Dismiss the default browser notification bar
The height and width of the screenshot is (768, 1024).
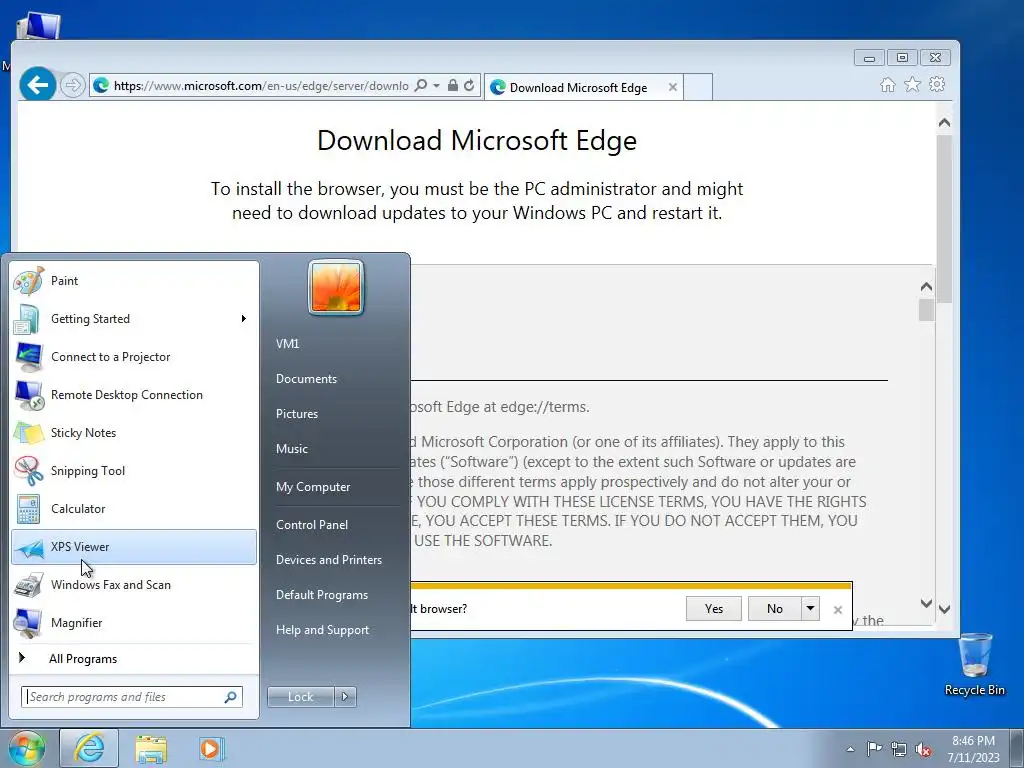[838, 610]
